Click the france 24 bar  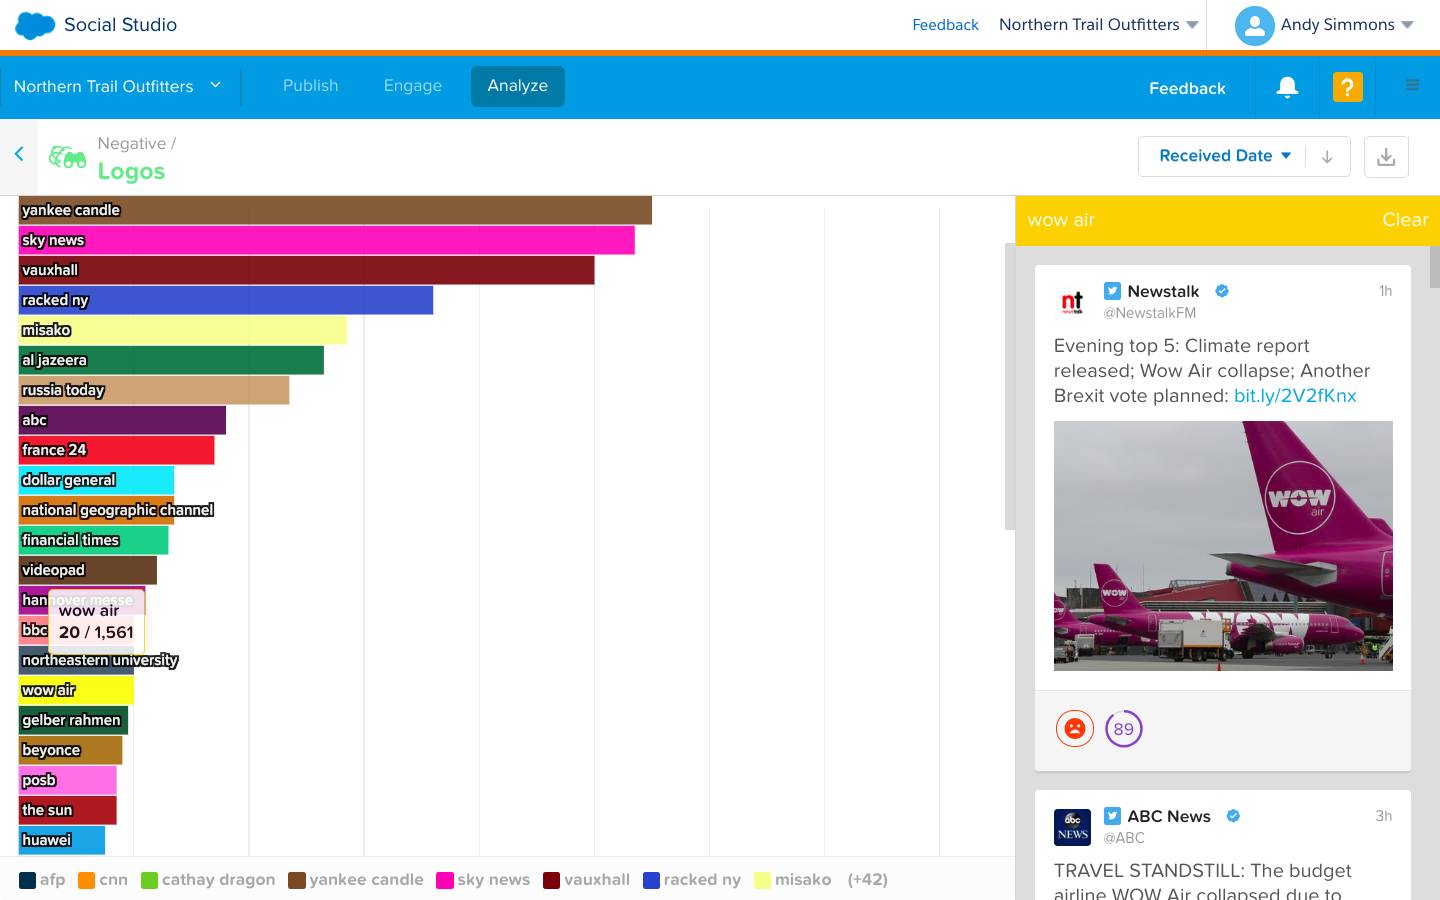click(x=116, y=450)
